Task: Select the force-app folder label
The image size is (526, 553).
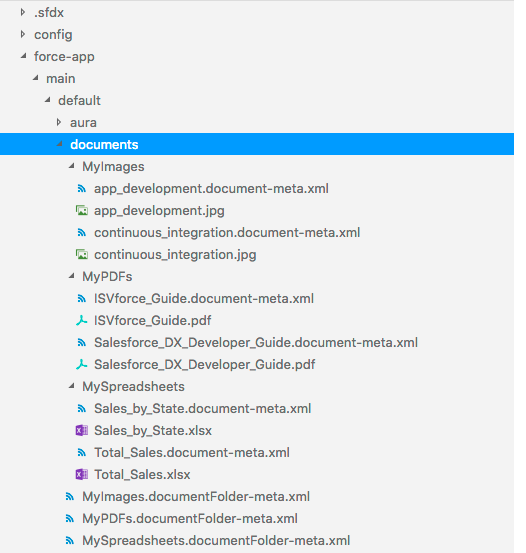Action: tap(64, 57)
